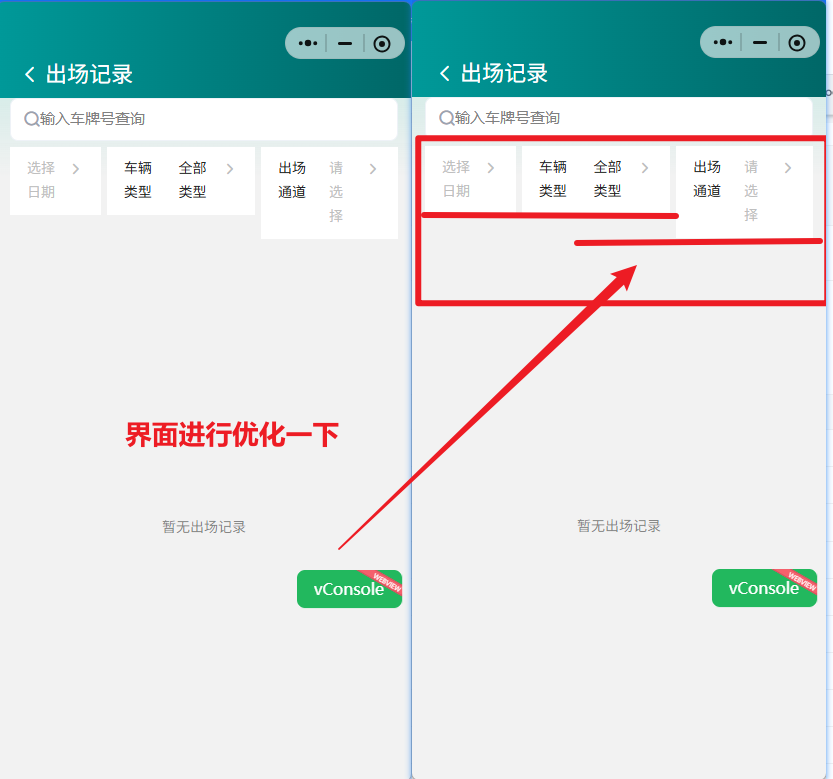
Task: Choose 出场通道 in the left panel
Action: click(328, 192)
